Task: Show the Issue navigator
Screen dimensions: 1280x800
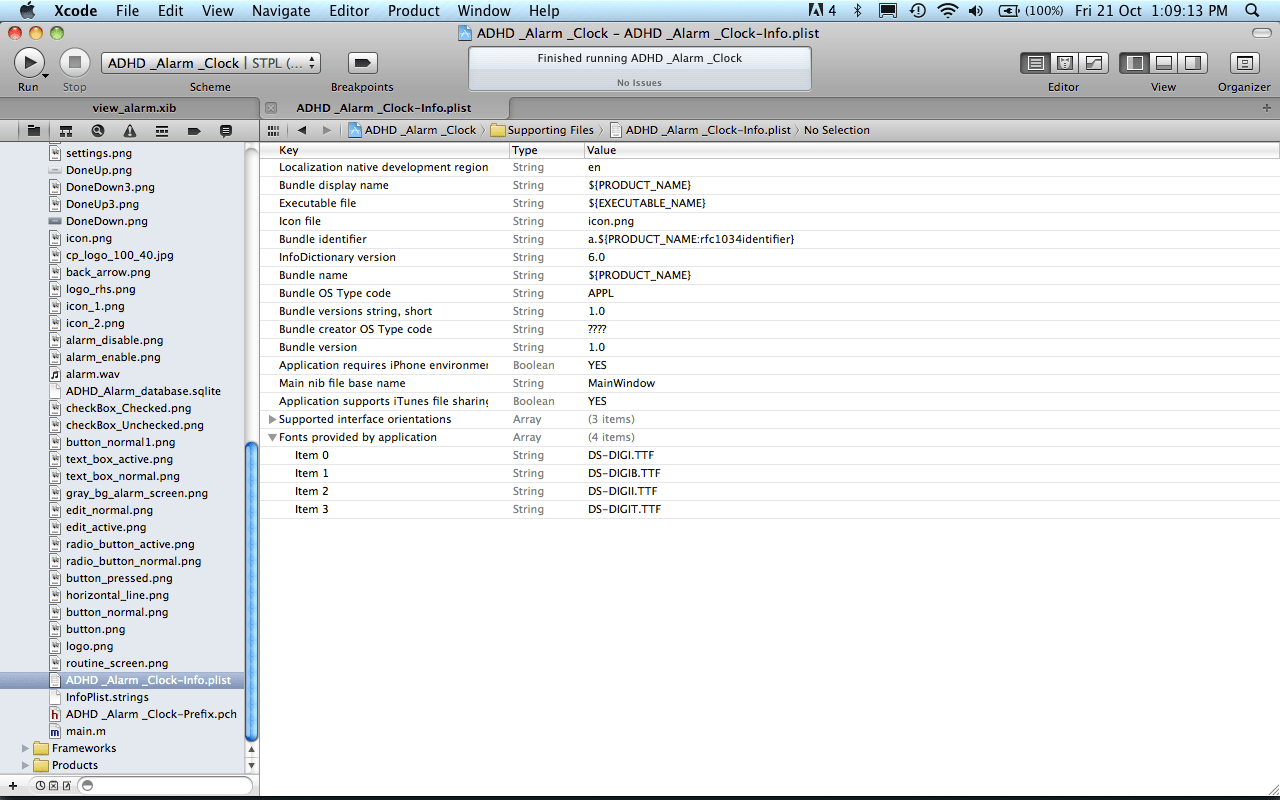Action: tap(130, 130)
